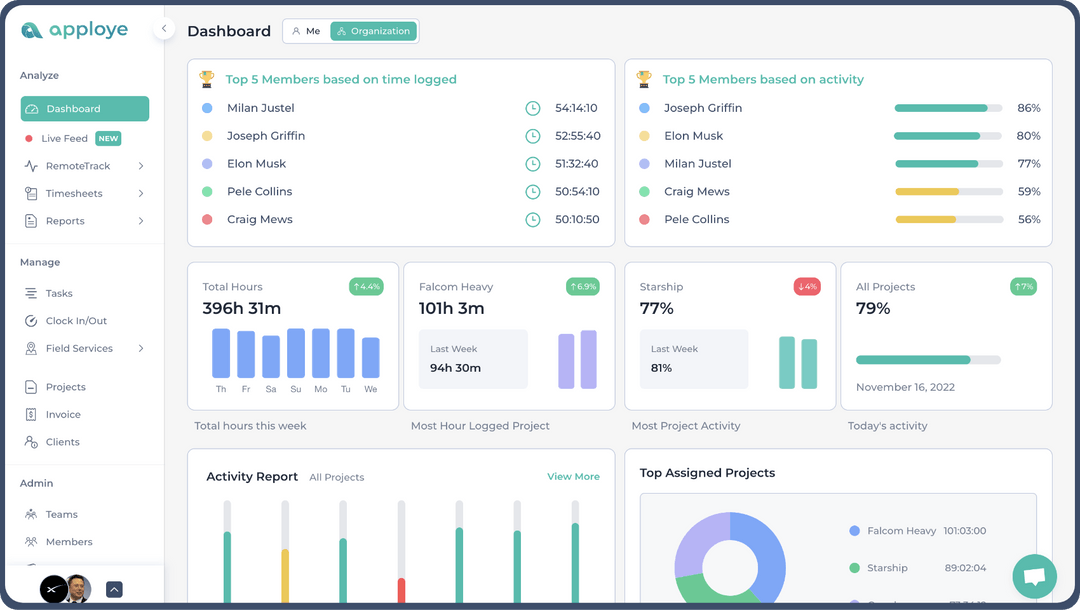Click the Tasks list icon under Manage
This screenshot has width=1080, height=610.
coord(33,293)
